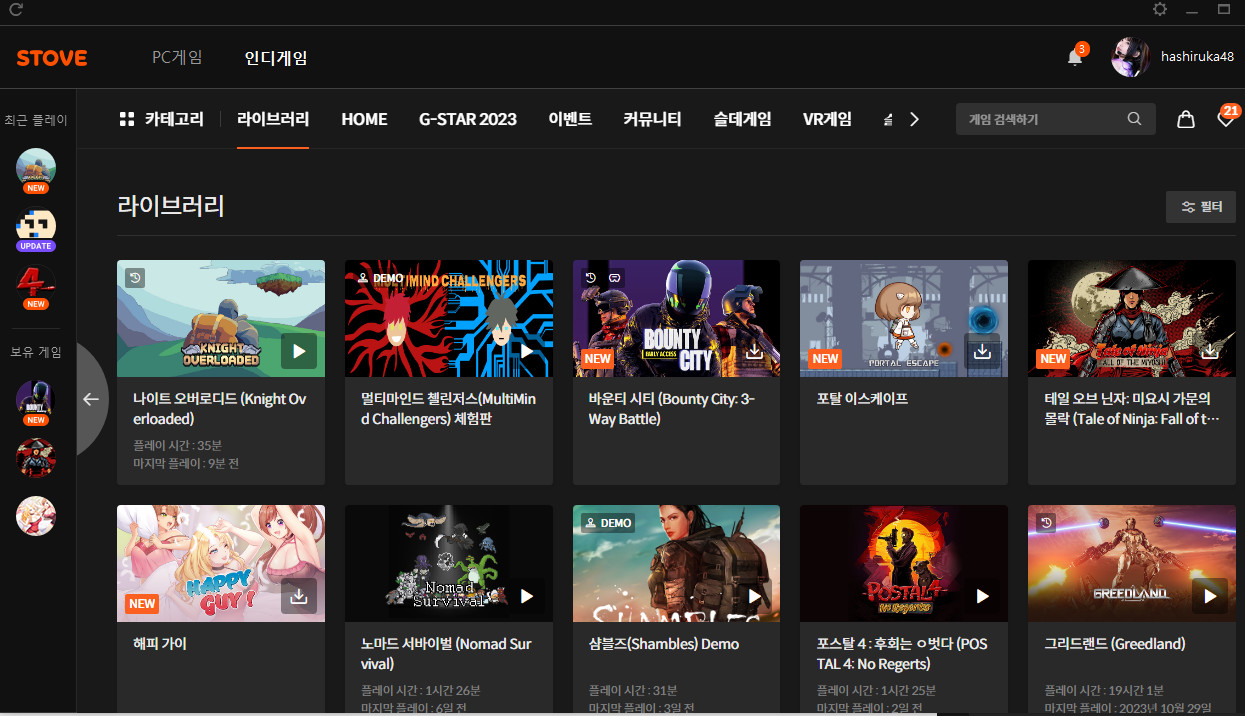Play Shambles Demo via play button
The height and width of the screenshot is (716, 1245).
(x=755, y=596)
